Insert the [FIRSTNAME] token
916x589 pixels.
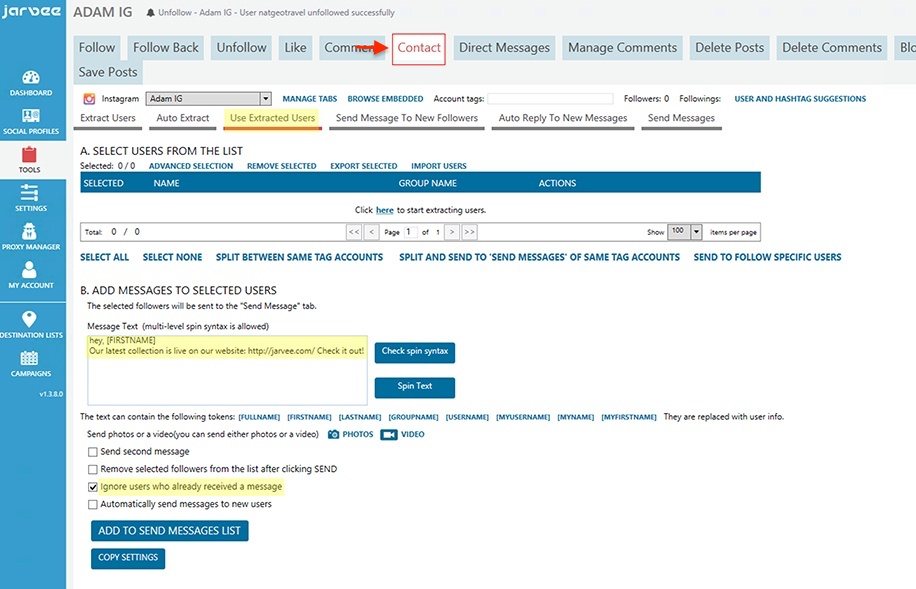[x=309, y=417]
